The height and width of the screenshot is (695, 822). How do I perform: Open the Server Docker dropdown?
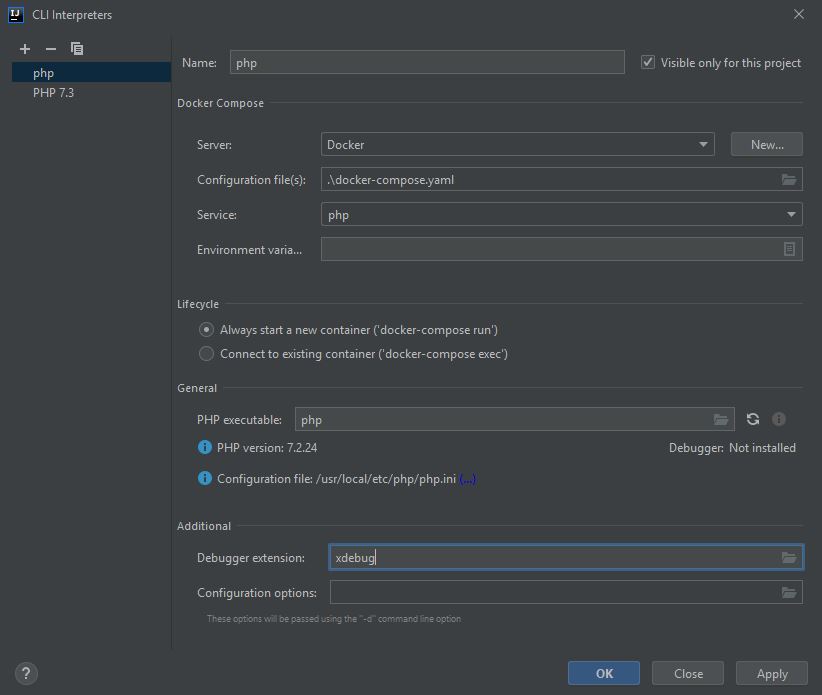517,144
